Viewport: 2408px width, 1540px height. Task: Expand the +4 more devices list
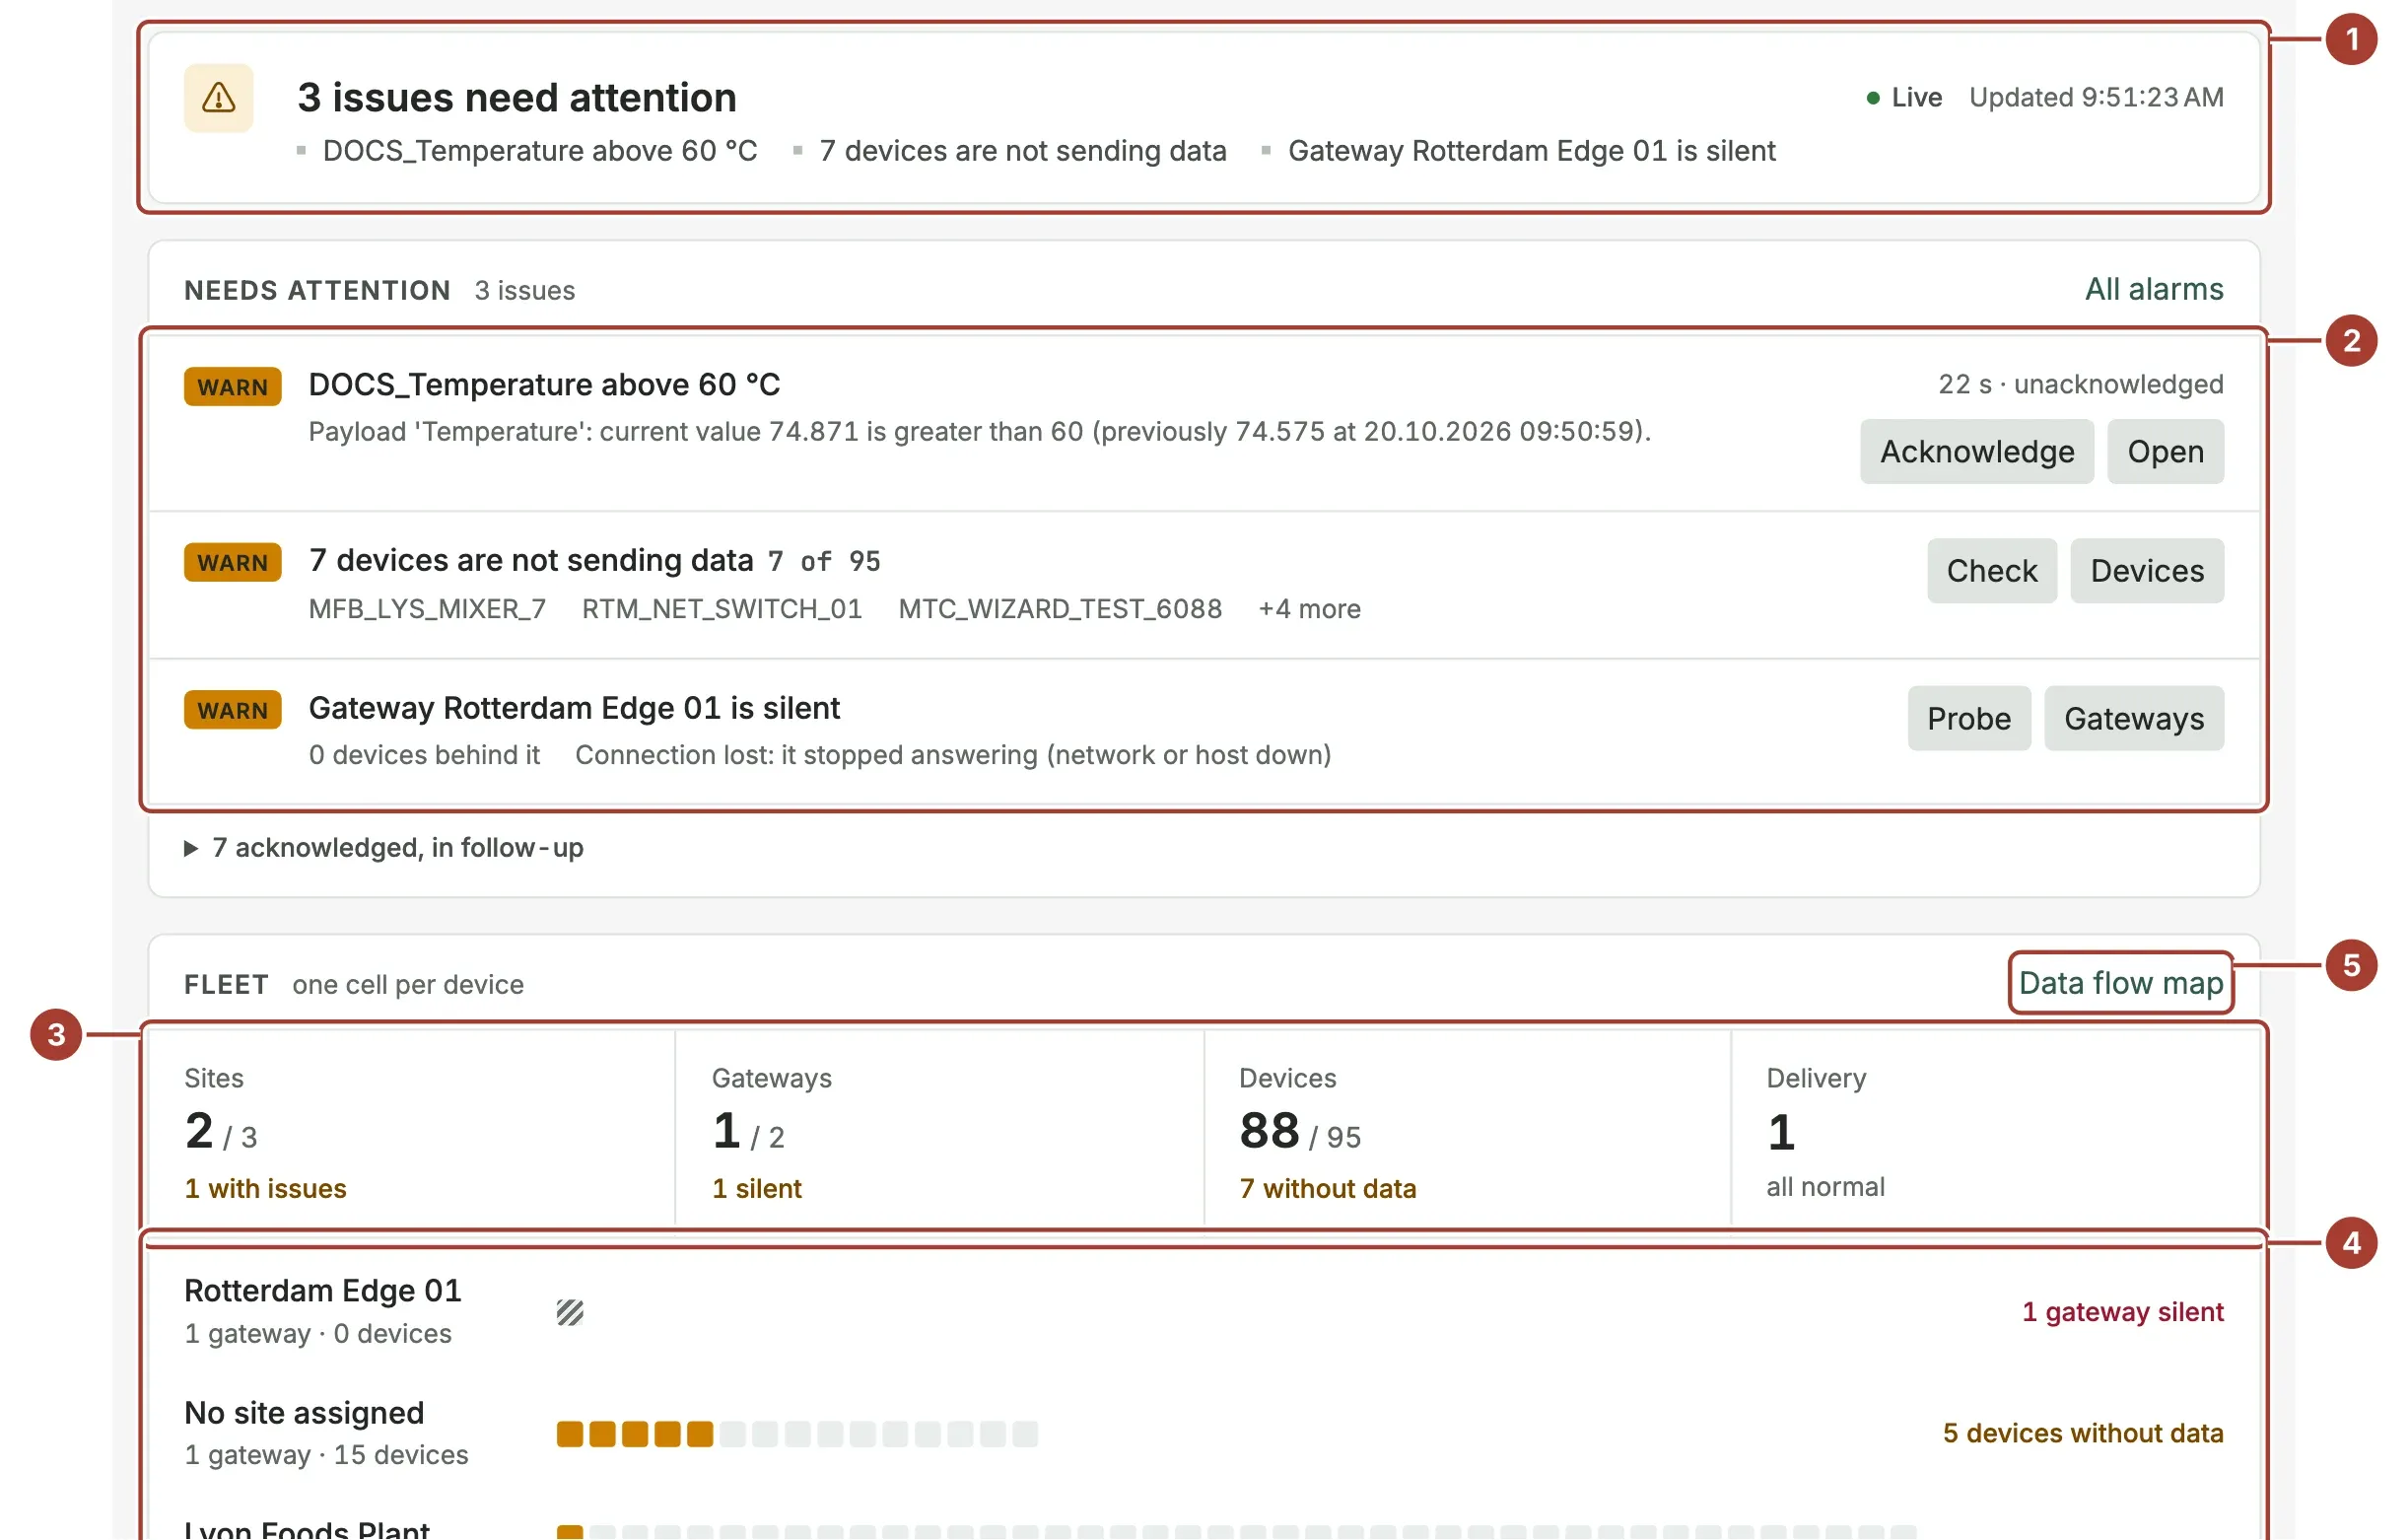click(x=1309, y=609)
